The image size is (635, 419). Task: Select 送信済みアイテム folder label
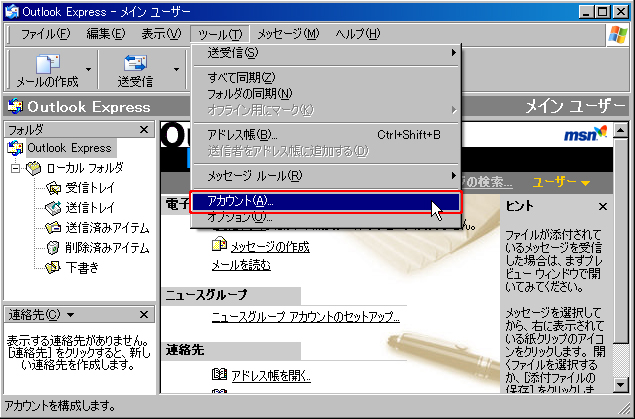click(x=107, y=228)
